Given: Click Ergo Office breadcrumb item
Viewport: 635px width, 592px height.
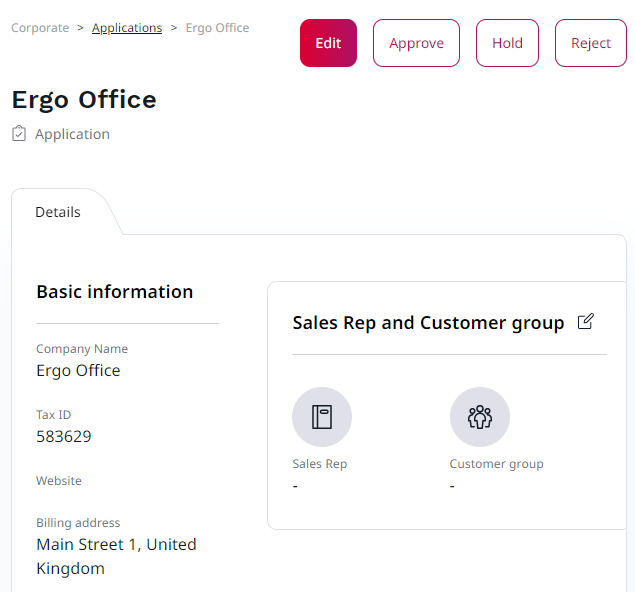Looking at the screenshot, I should [x=217, y=28].
